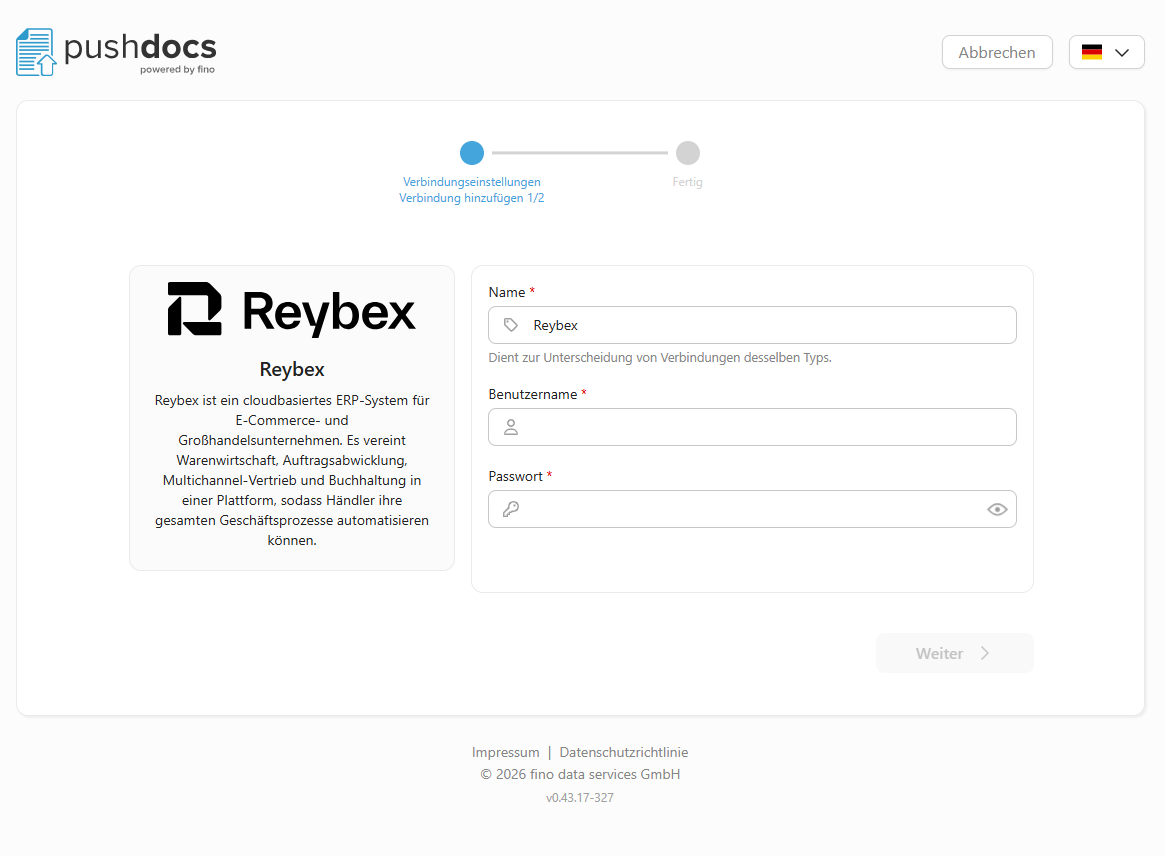The width and height of the screenshot is (1165, 856).
Task: Click the Fertig step label
Action: [687, 181]
